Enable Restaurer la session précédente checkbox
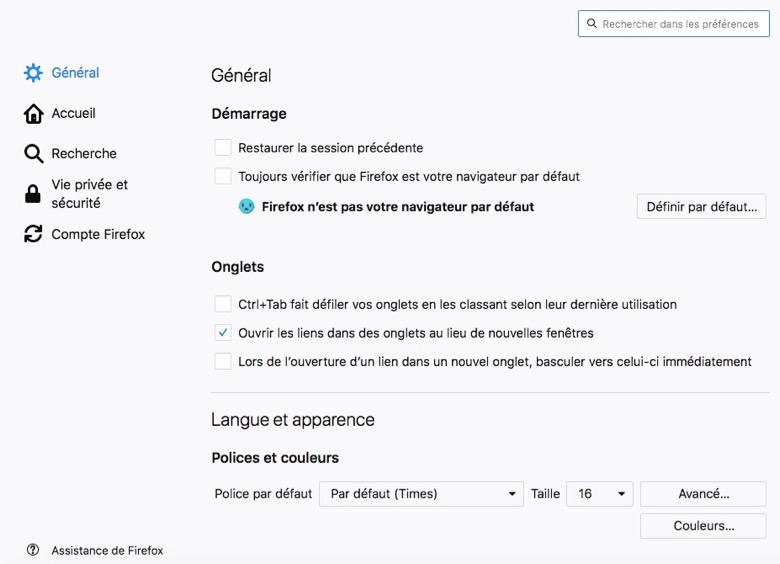The height and width of the screenshot is (564, 780). [222, 148]
